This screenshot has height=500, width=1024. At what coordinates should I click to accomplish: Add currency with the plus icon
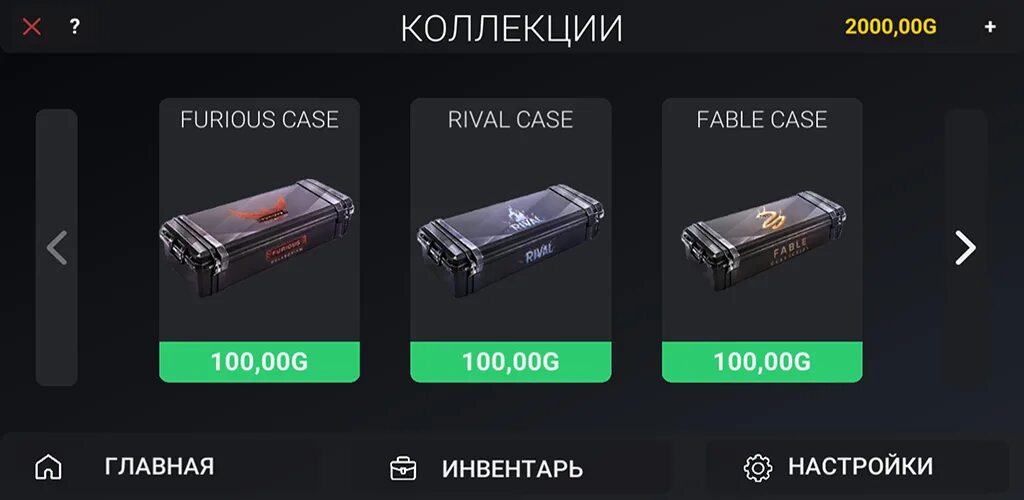990,27
